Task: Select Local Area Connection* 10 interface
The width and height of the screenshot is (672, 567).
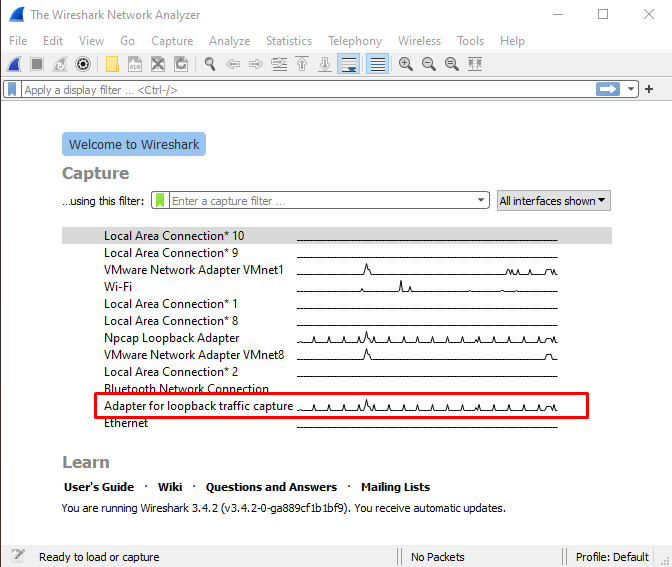Action: click(337, 236)
